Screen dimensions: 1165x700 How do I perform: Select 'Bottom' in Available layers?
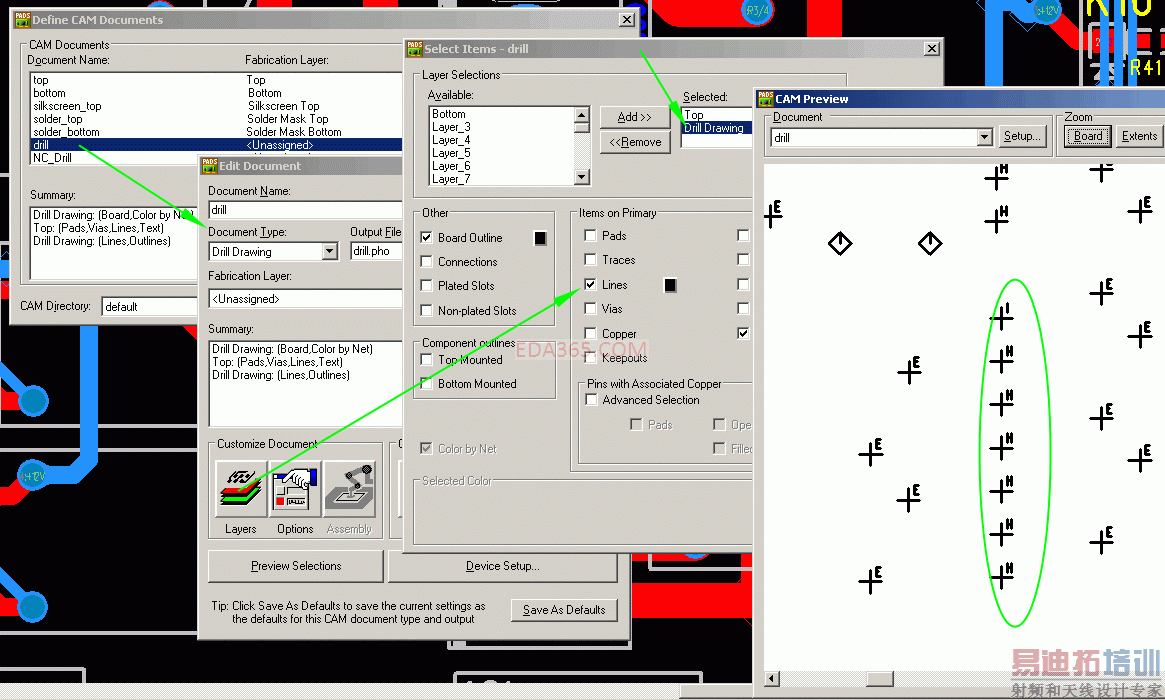502,114
